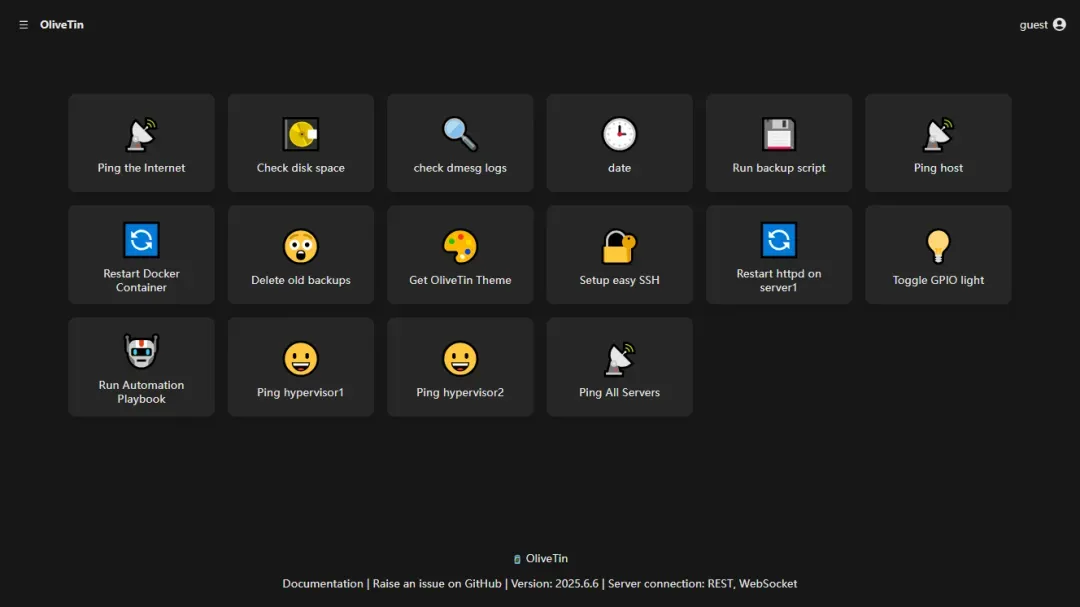Image resolution: width=1080 pixels, height=607 pixels.
Task: Open Raise an issue on GitHub link
Action: (437, 584)
